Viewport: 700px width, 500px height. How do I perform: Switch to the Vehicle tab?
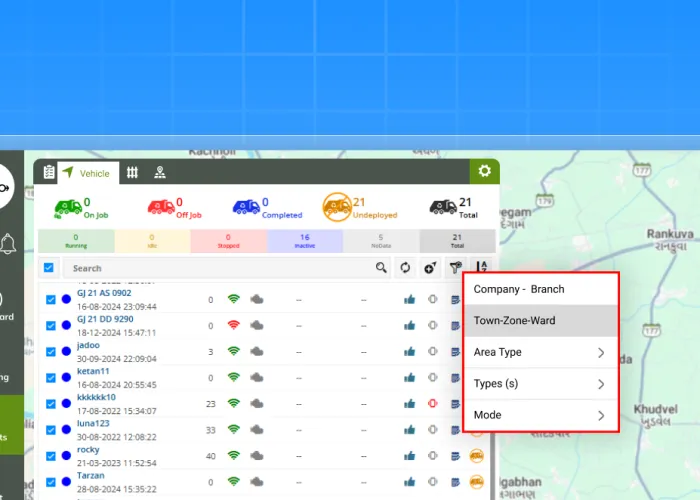pyautogui.click(x=87, y=173)
